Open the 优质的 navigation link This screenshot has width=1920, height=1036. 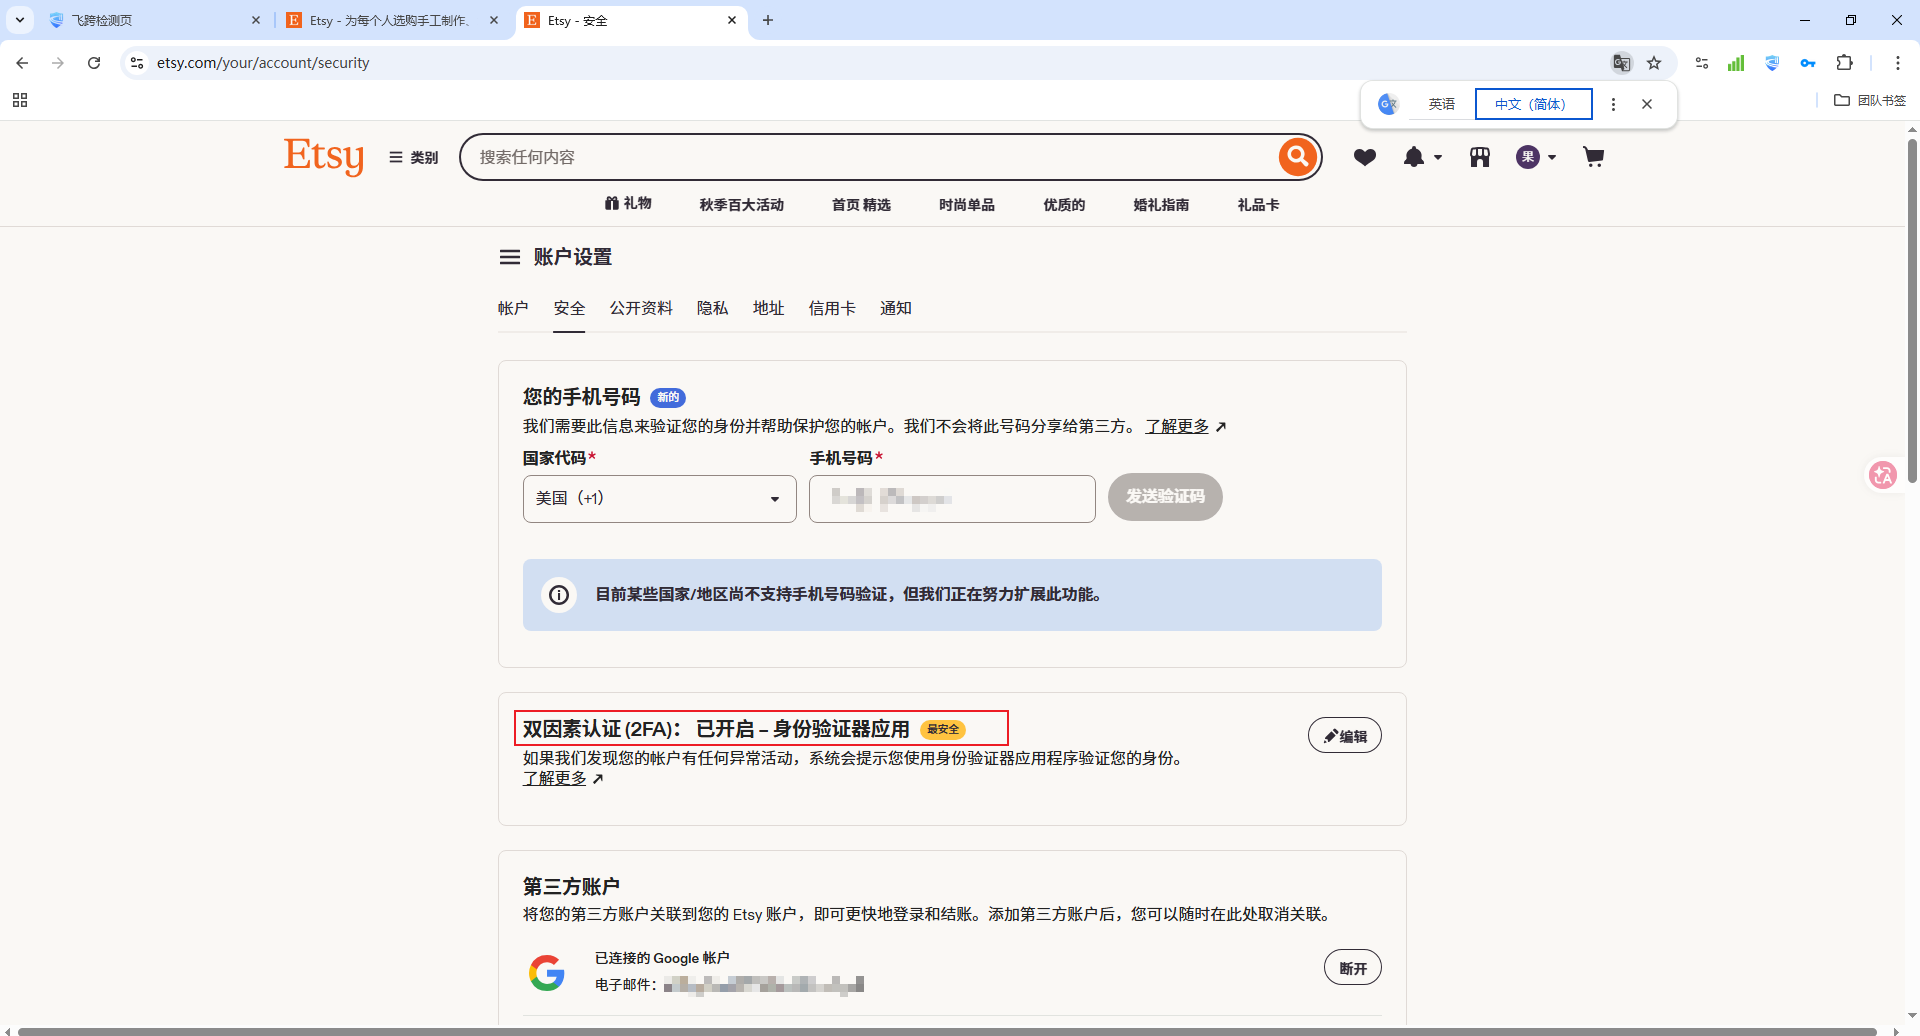click(1064, 205)
